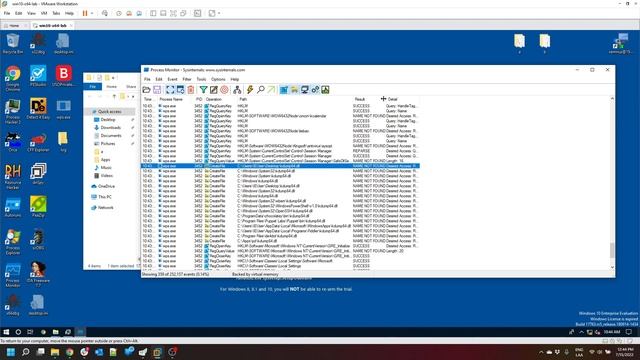
Task: Open dropdown arrow next to VMware pause button
Action: pos(92,13)
